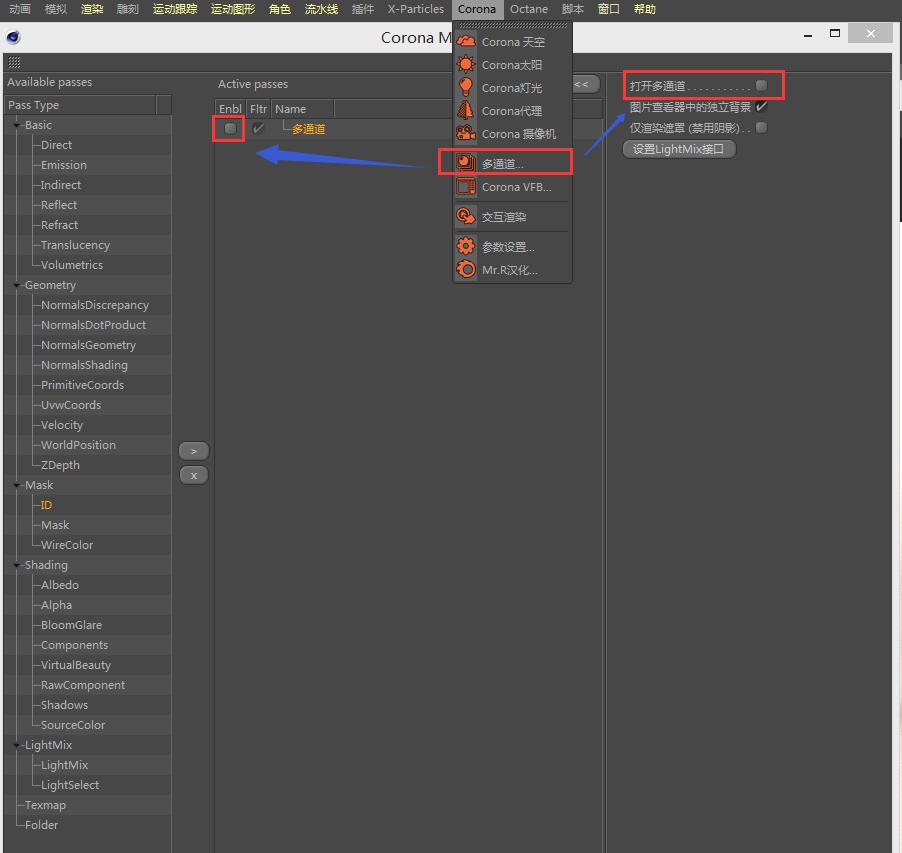Click the settings gear icon (参数设置)

465,247
